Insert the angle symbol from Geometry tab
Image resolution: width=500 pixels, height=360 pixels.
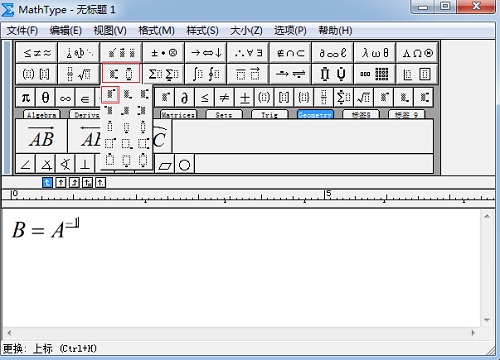point(26,164)
